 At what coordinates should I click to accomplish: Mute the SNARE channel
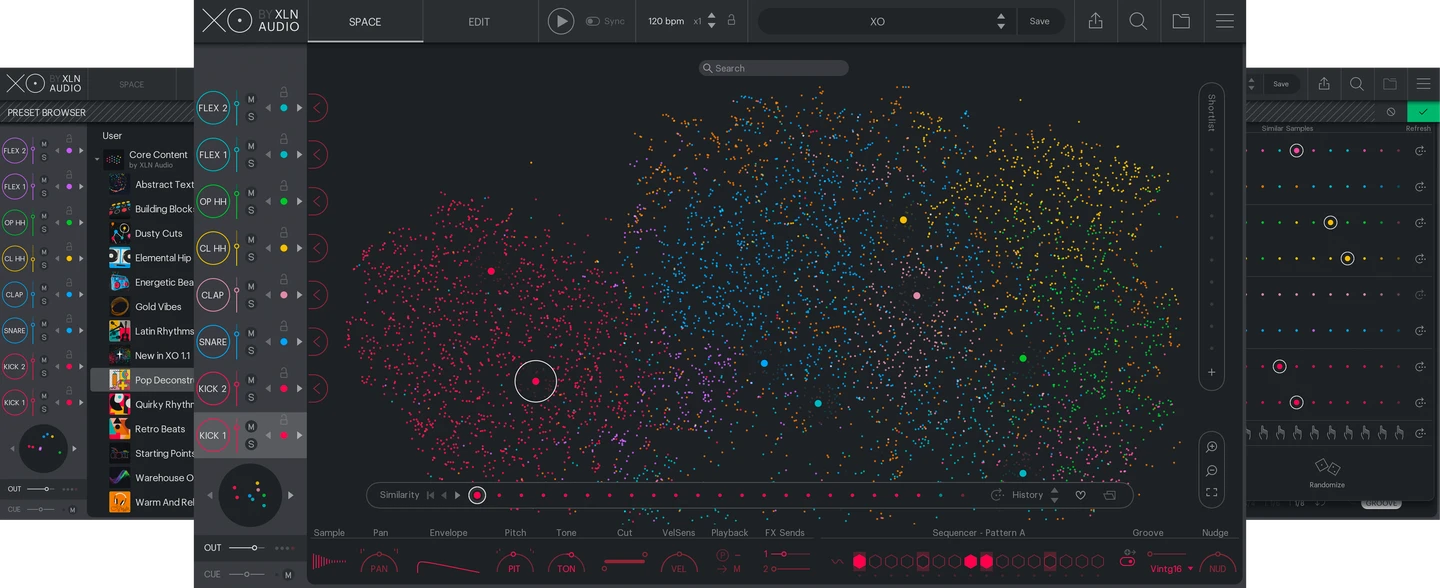[251, 333]
